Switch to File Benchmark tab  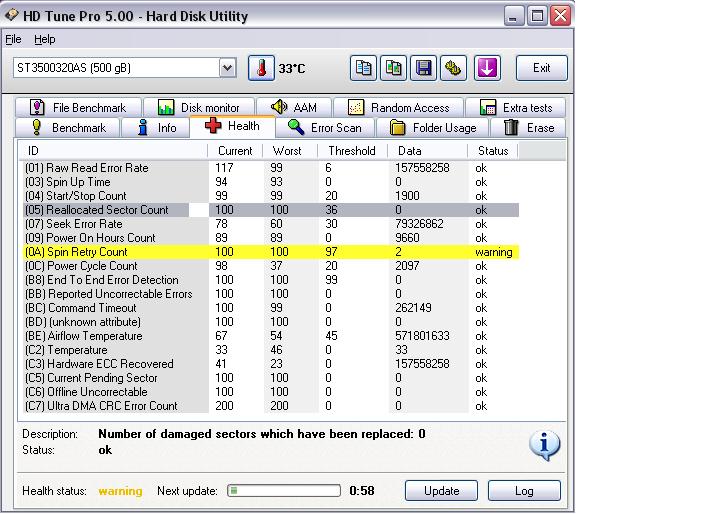(x=78, y=107)
